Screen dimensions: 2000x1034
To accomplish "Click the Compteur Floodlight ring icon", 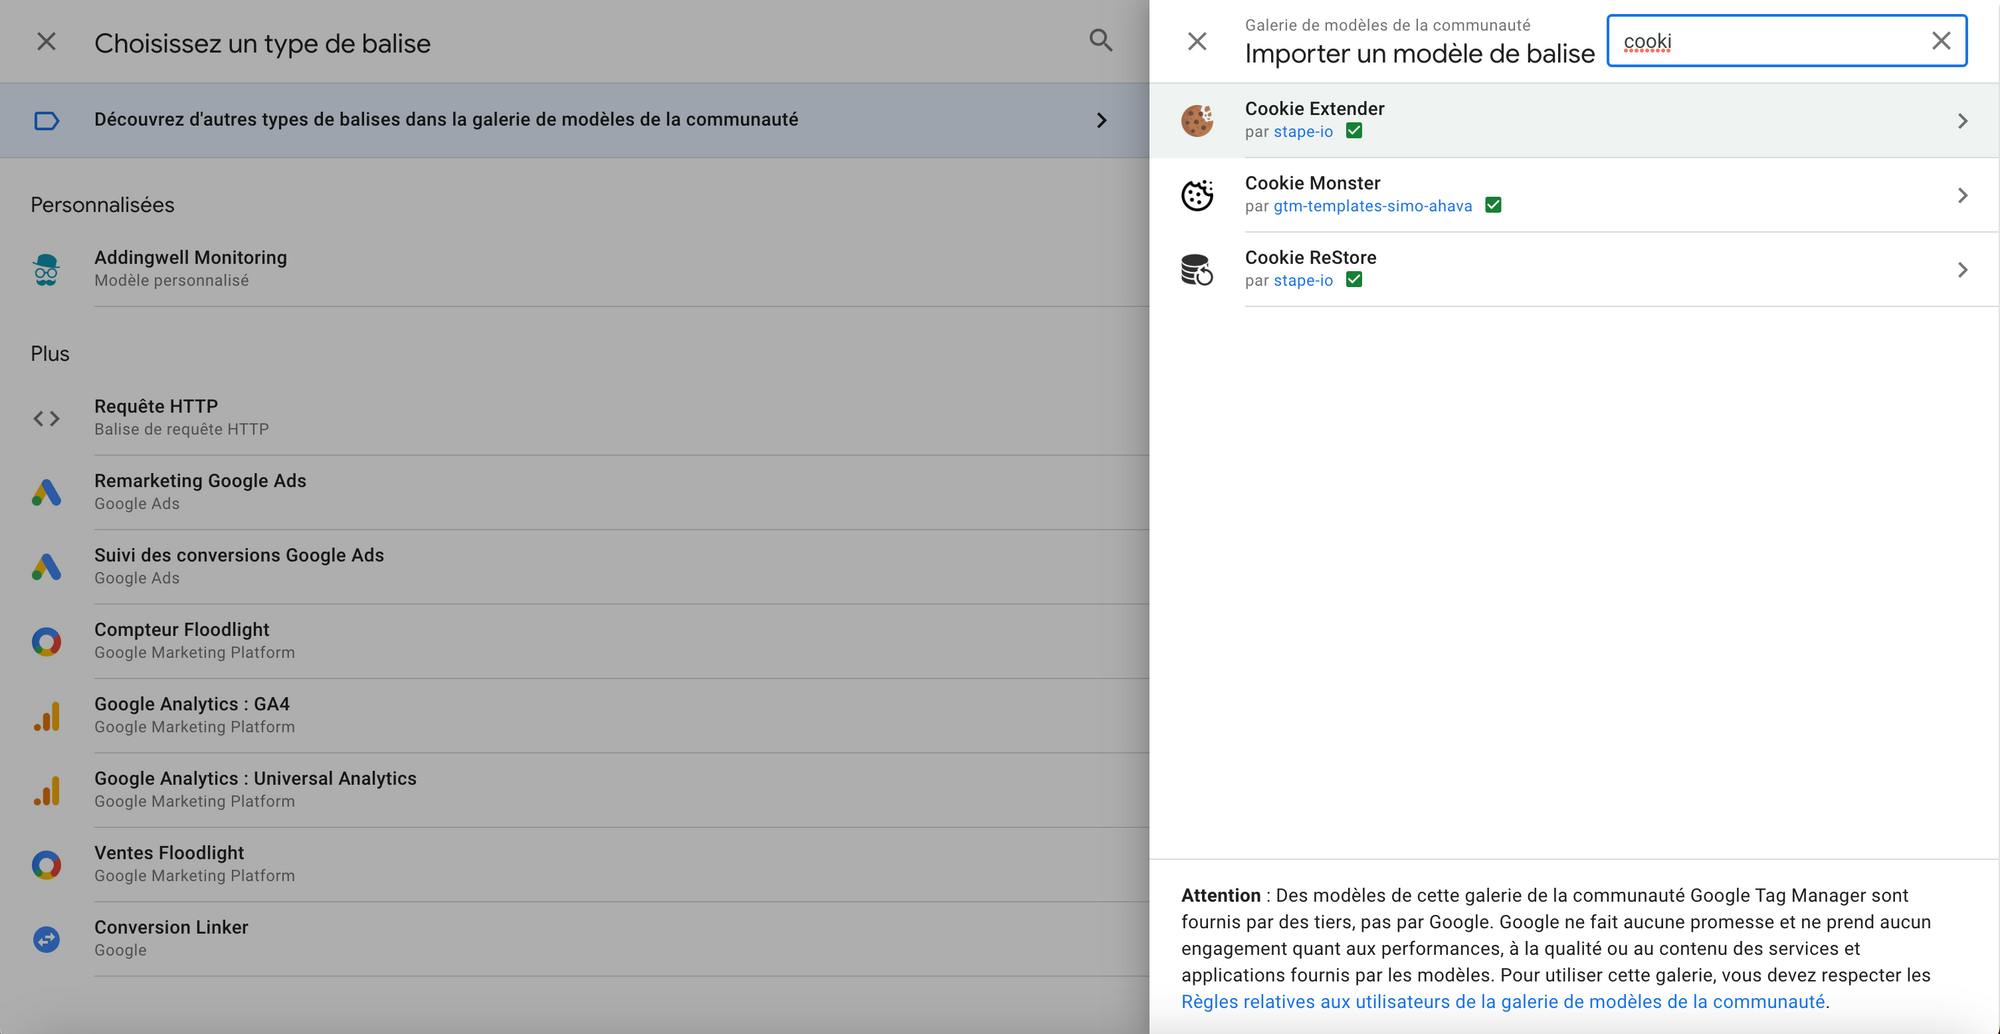I will point(46,641).
